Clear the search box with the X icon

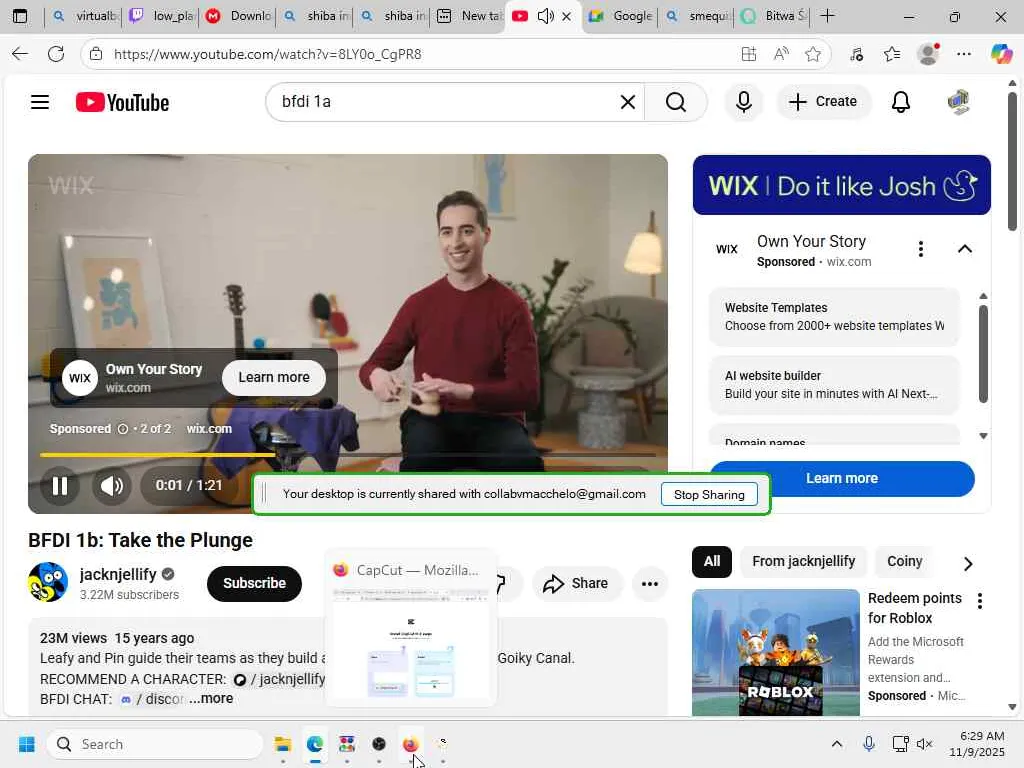coord(628,102)
